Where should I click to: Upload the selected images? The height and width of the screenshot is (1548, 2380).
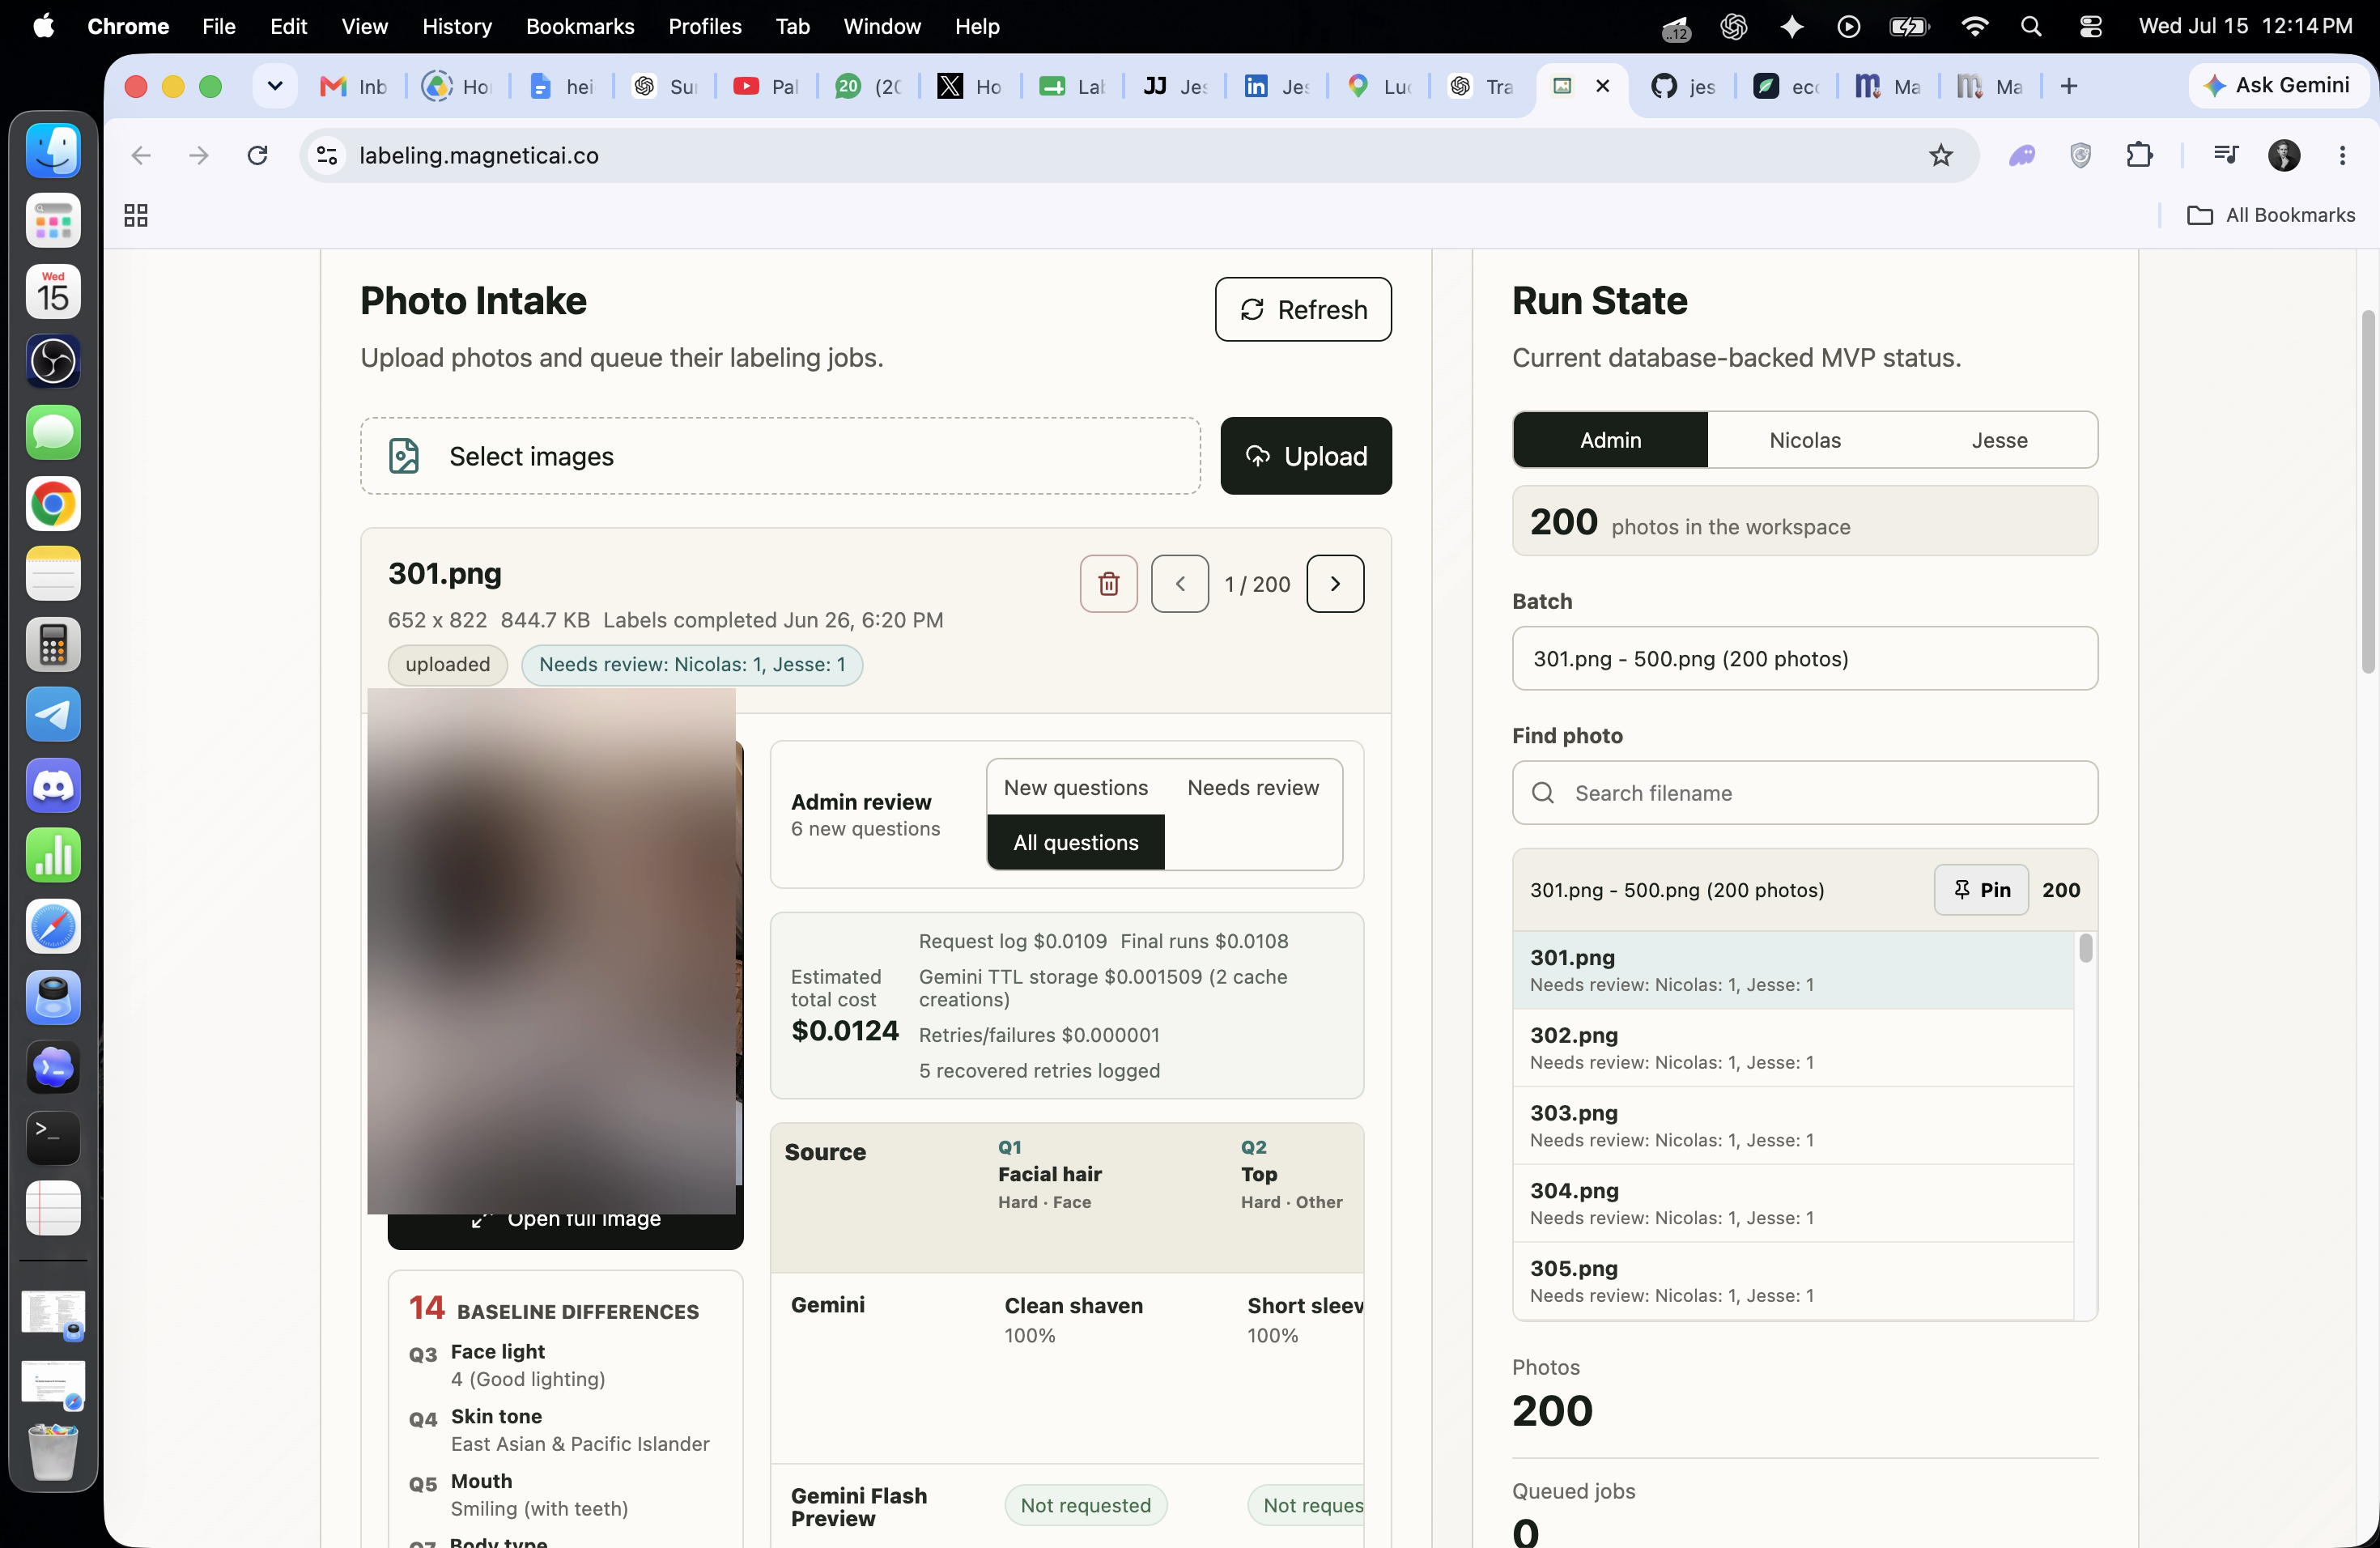1306,456
